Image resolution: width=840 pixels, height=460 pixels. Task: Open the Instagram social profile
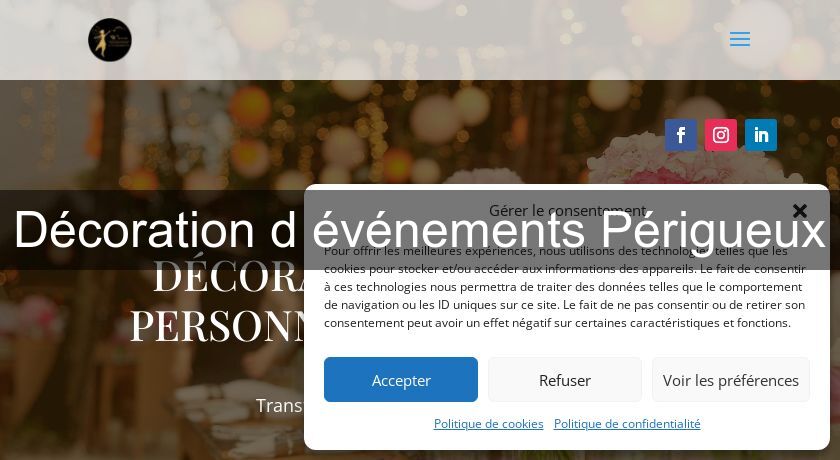click(x=721, y=135)
